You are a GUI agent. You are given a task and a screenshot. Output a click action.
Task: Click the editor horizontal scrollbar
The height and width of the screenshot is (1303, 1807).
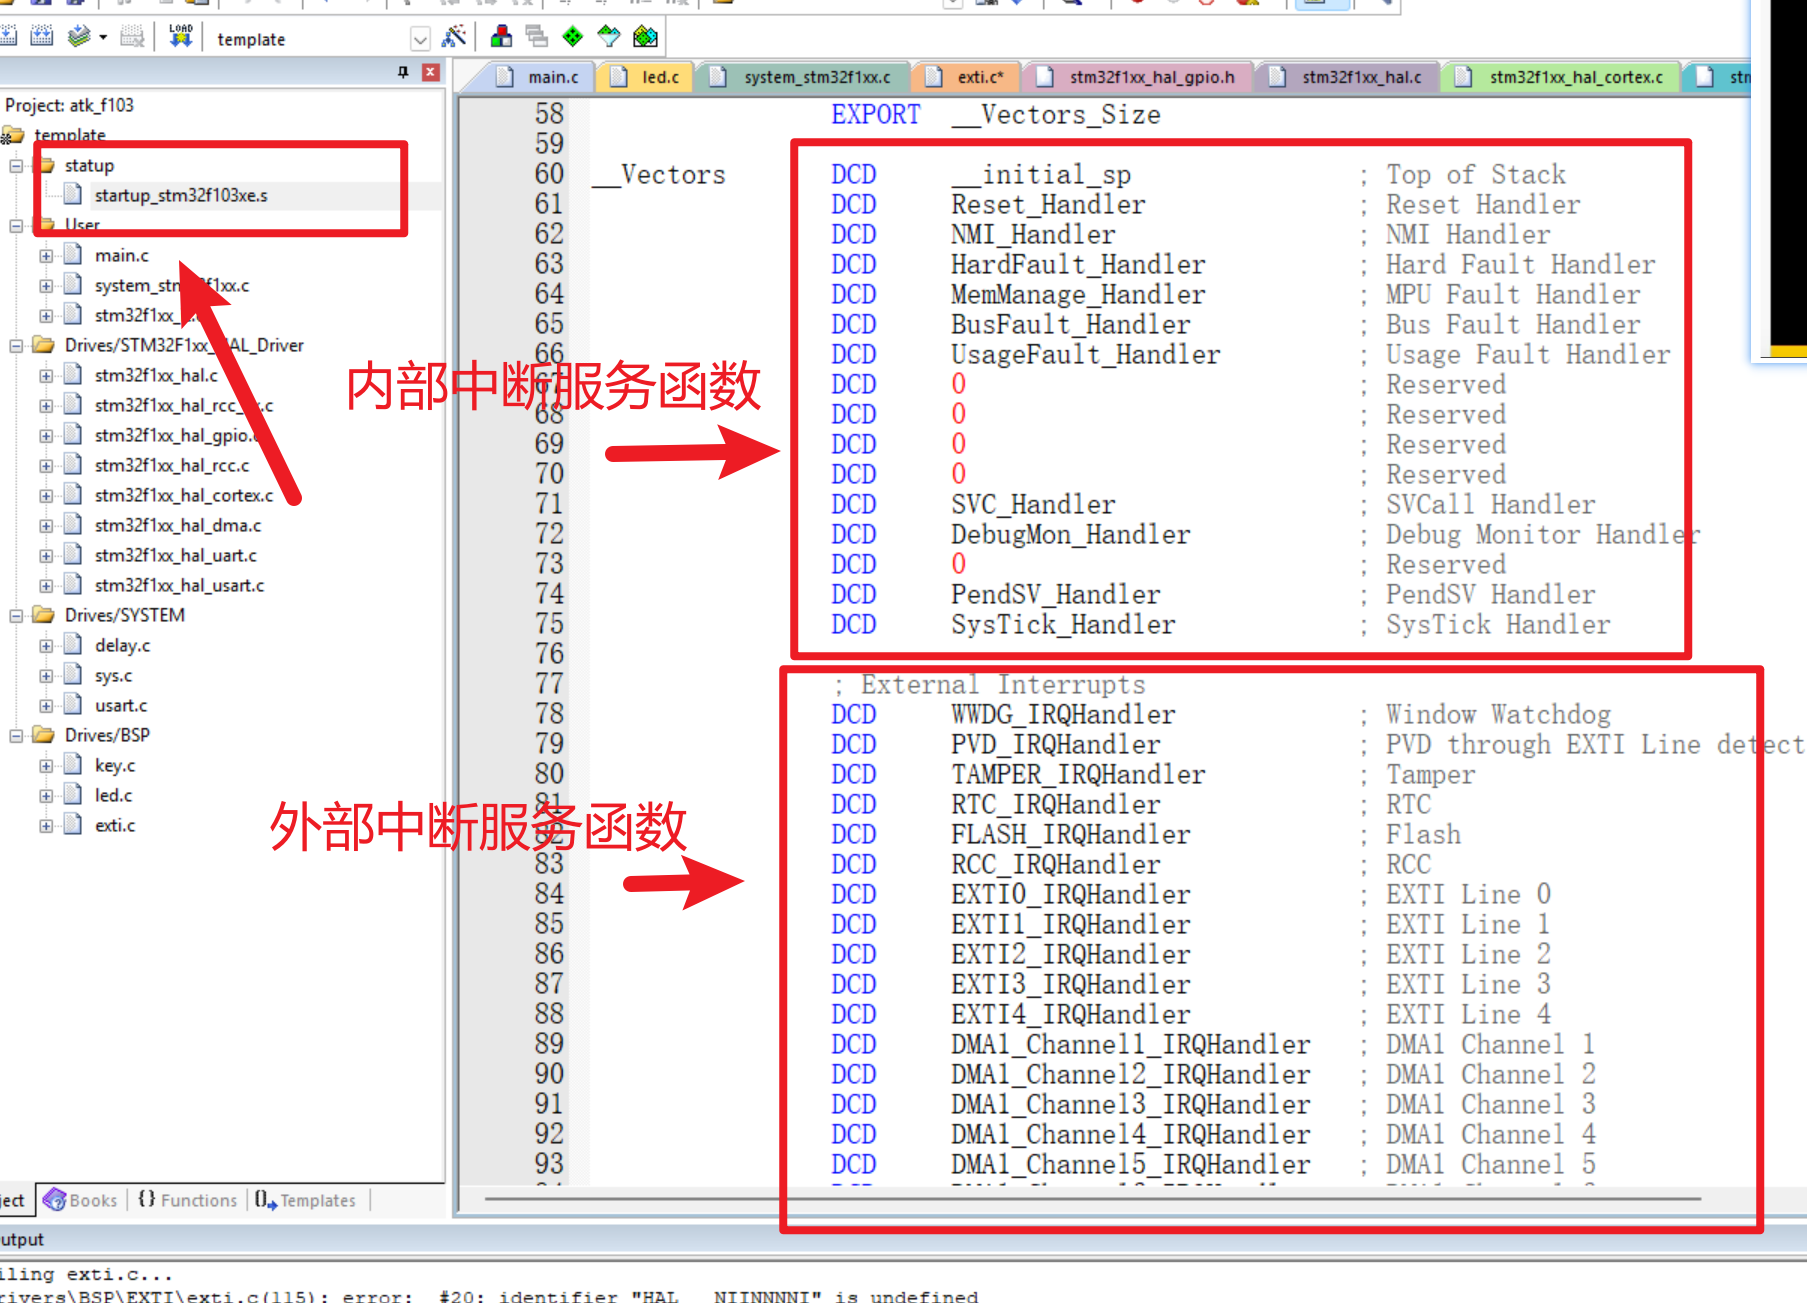point(1092,1198)
